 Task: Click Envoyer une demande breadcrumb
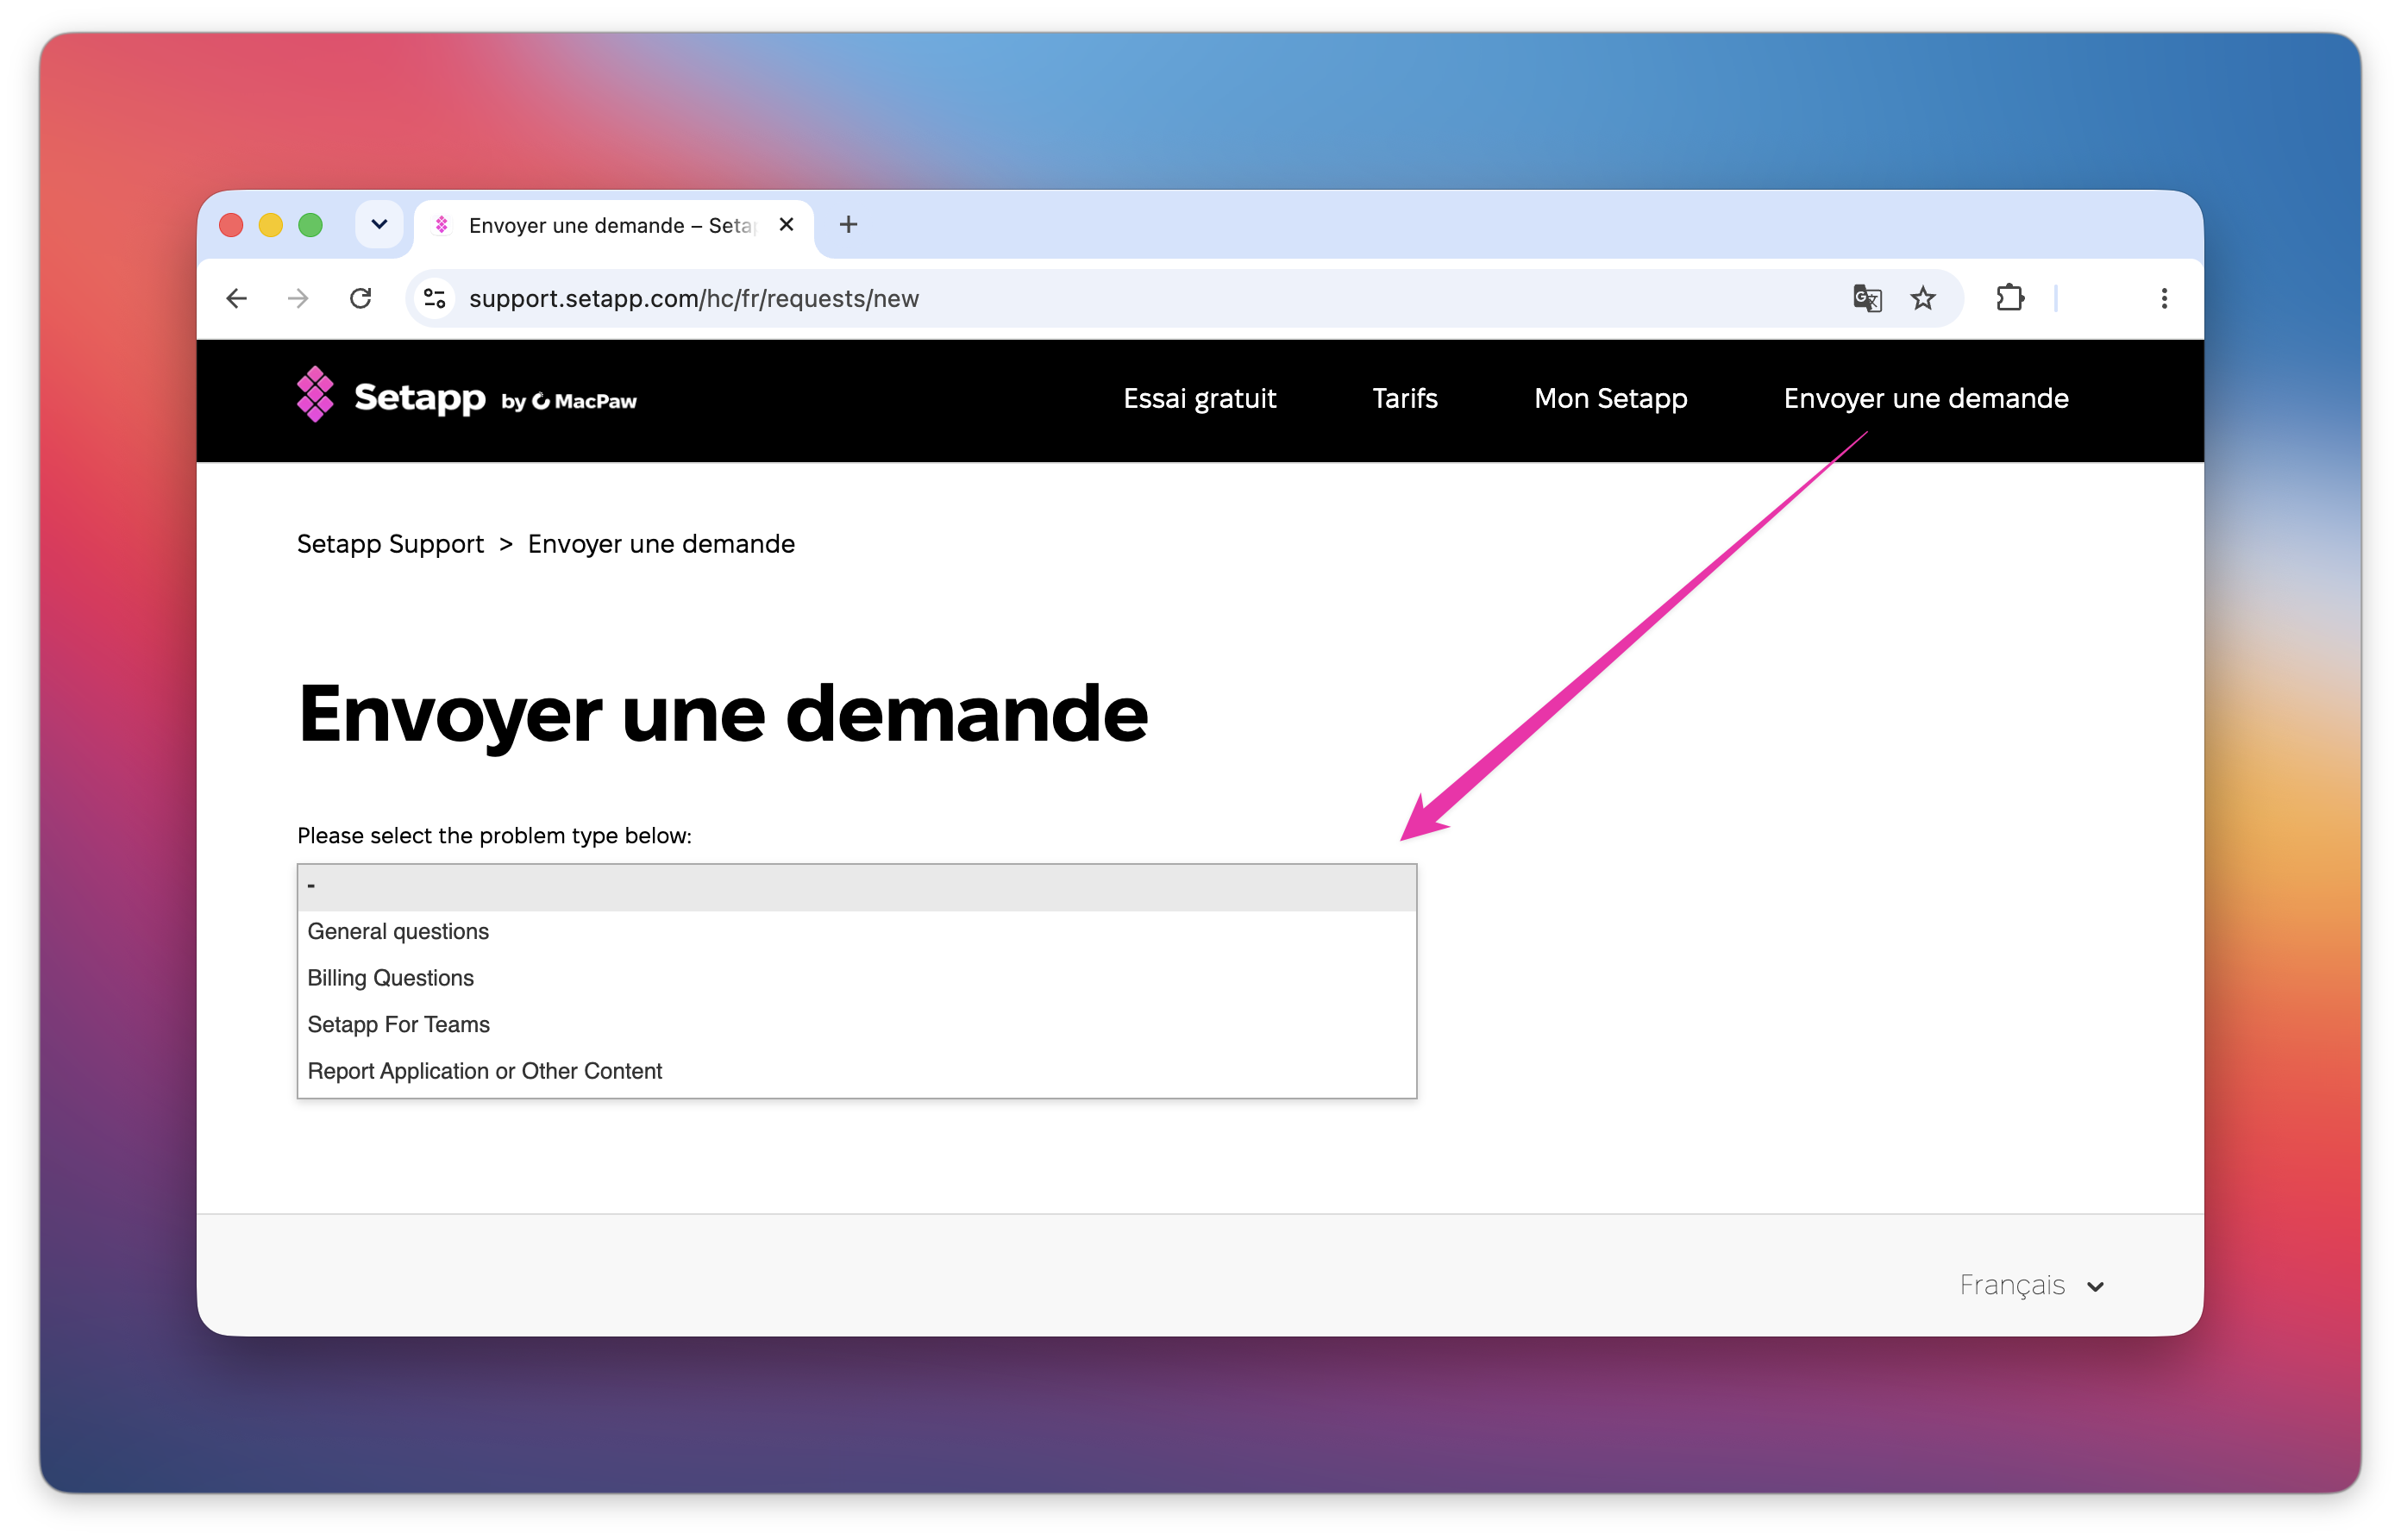[x=661, y=544]
